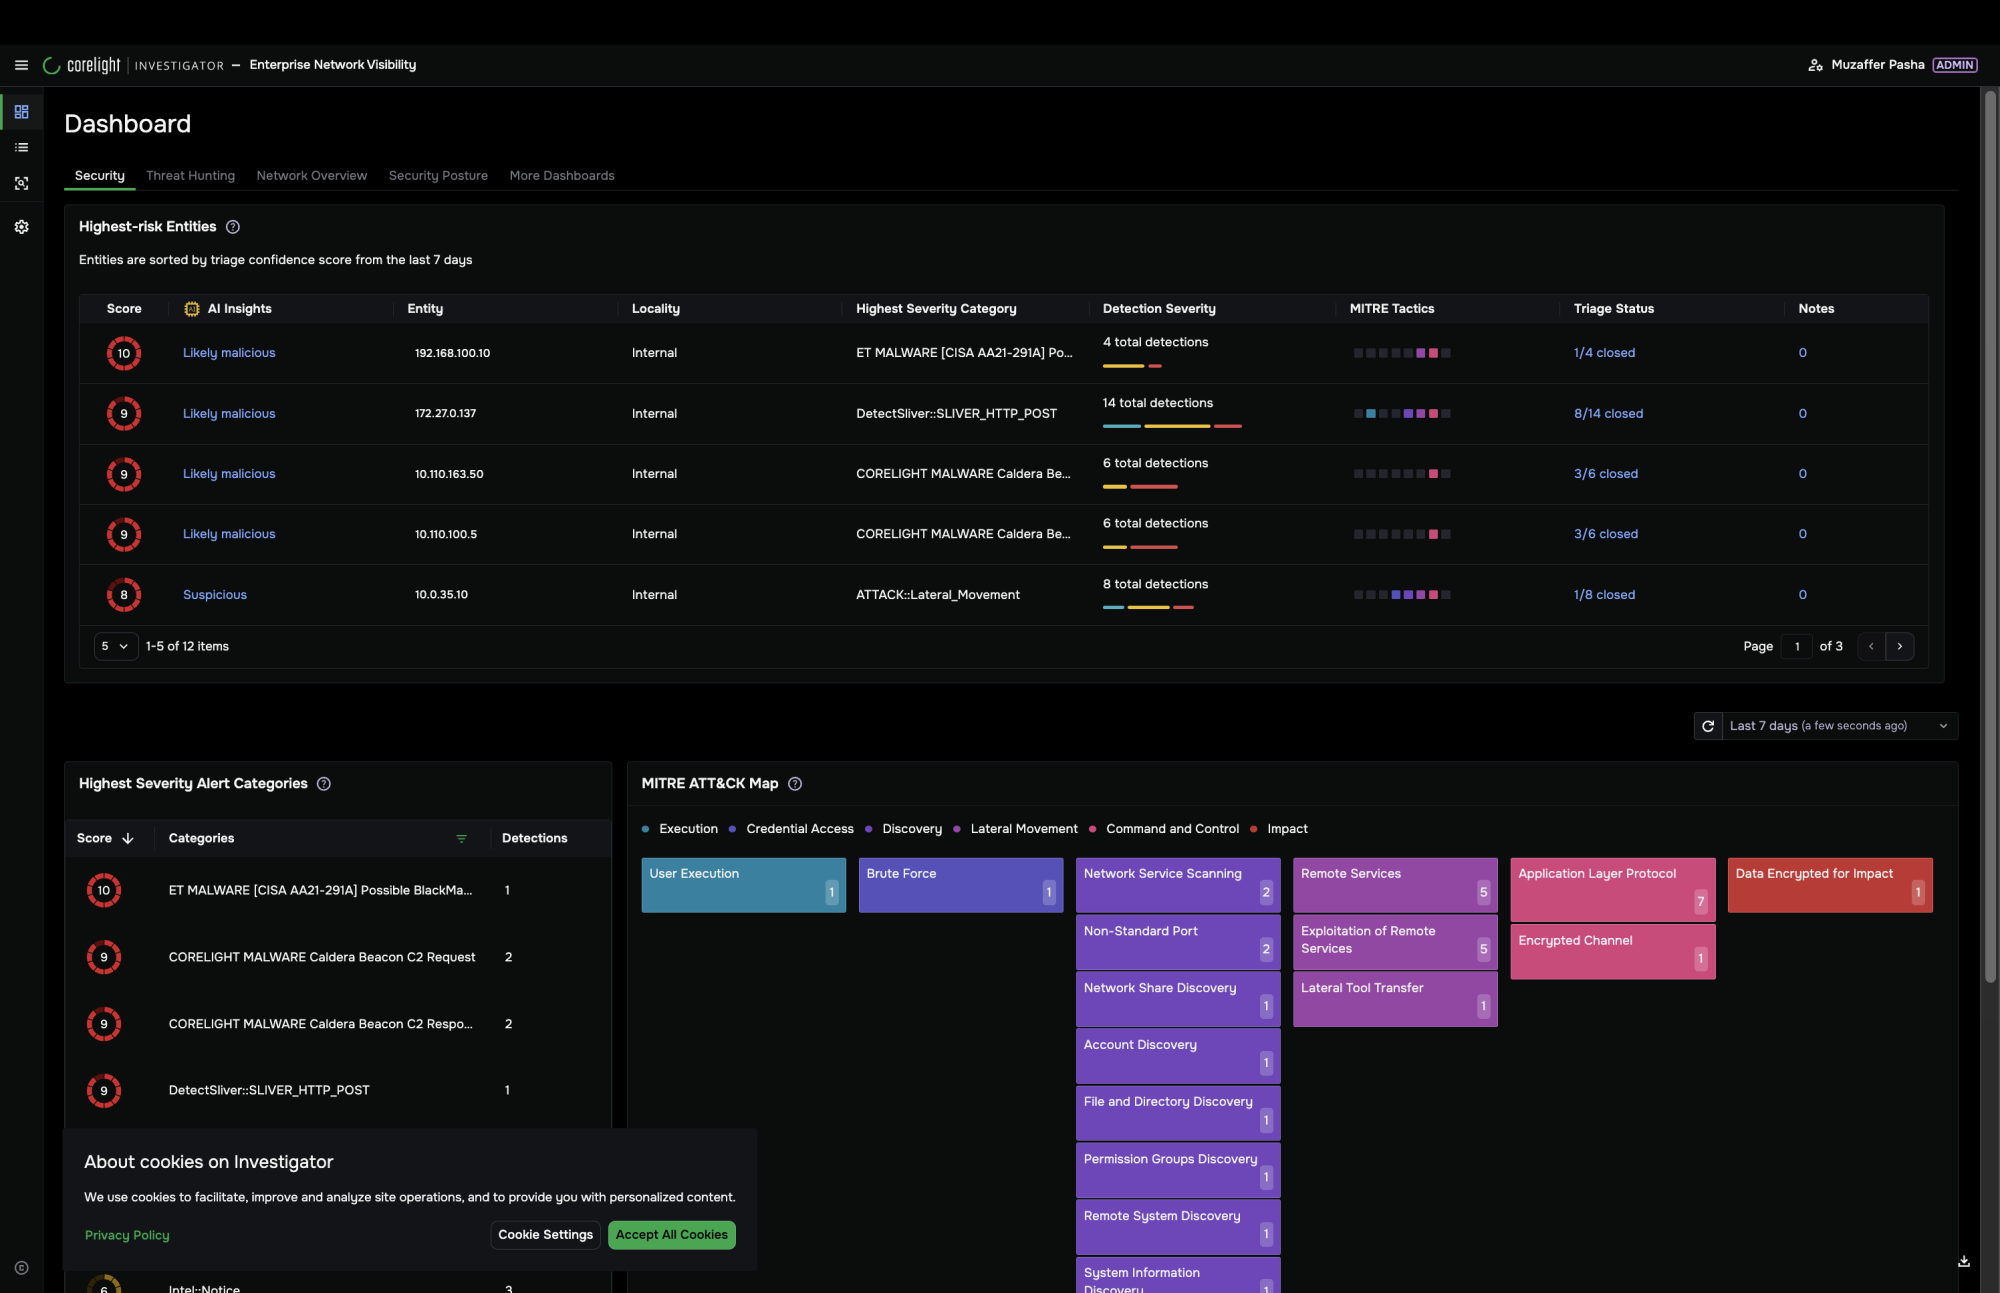Screen dimensions: 2000x1293
Task: Toggle the Score column sort arrow
Action: [128, 839]
